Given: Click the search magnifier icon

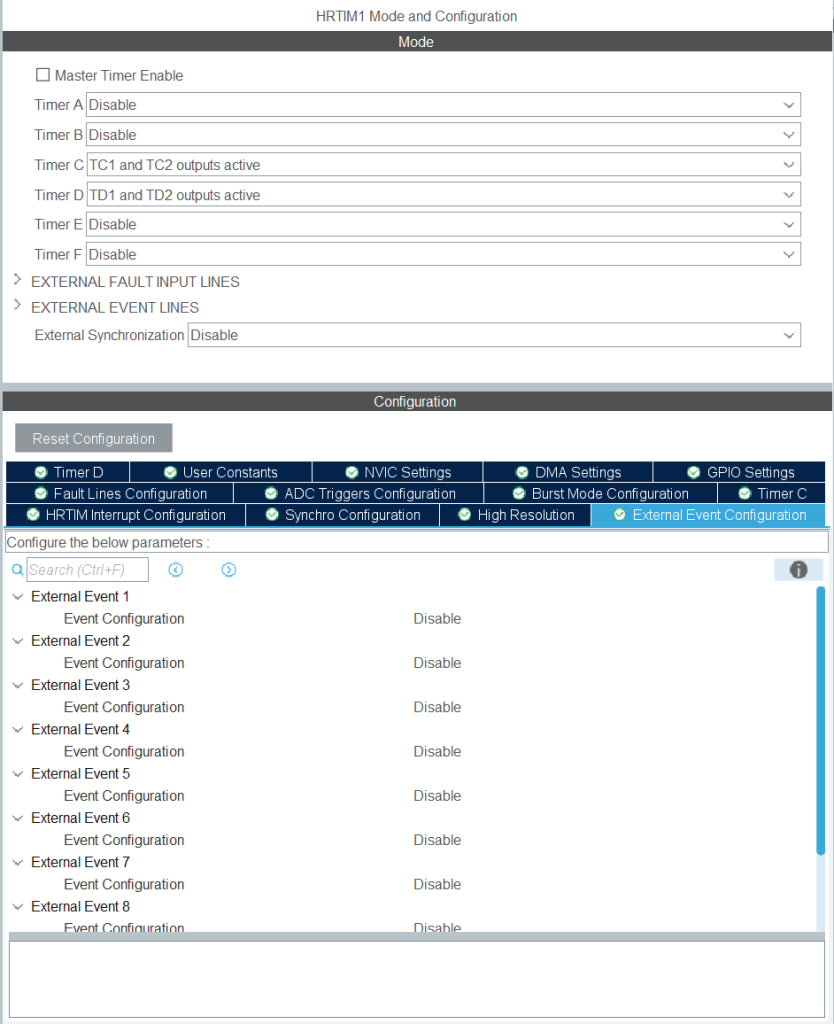Looking at the screenshot, I should click(x=17, y=570).
